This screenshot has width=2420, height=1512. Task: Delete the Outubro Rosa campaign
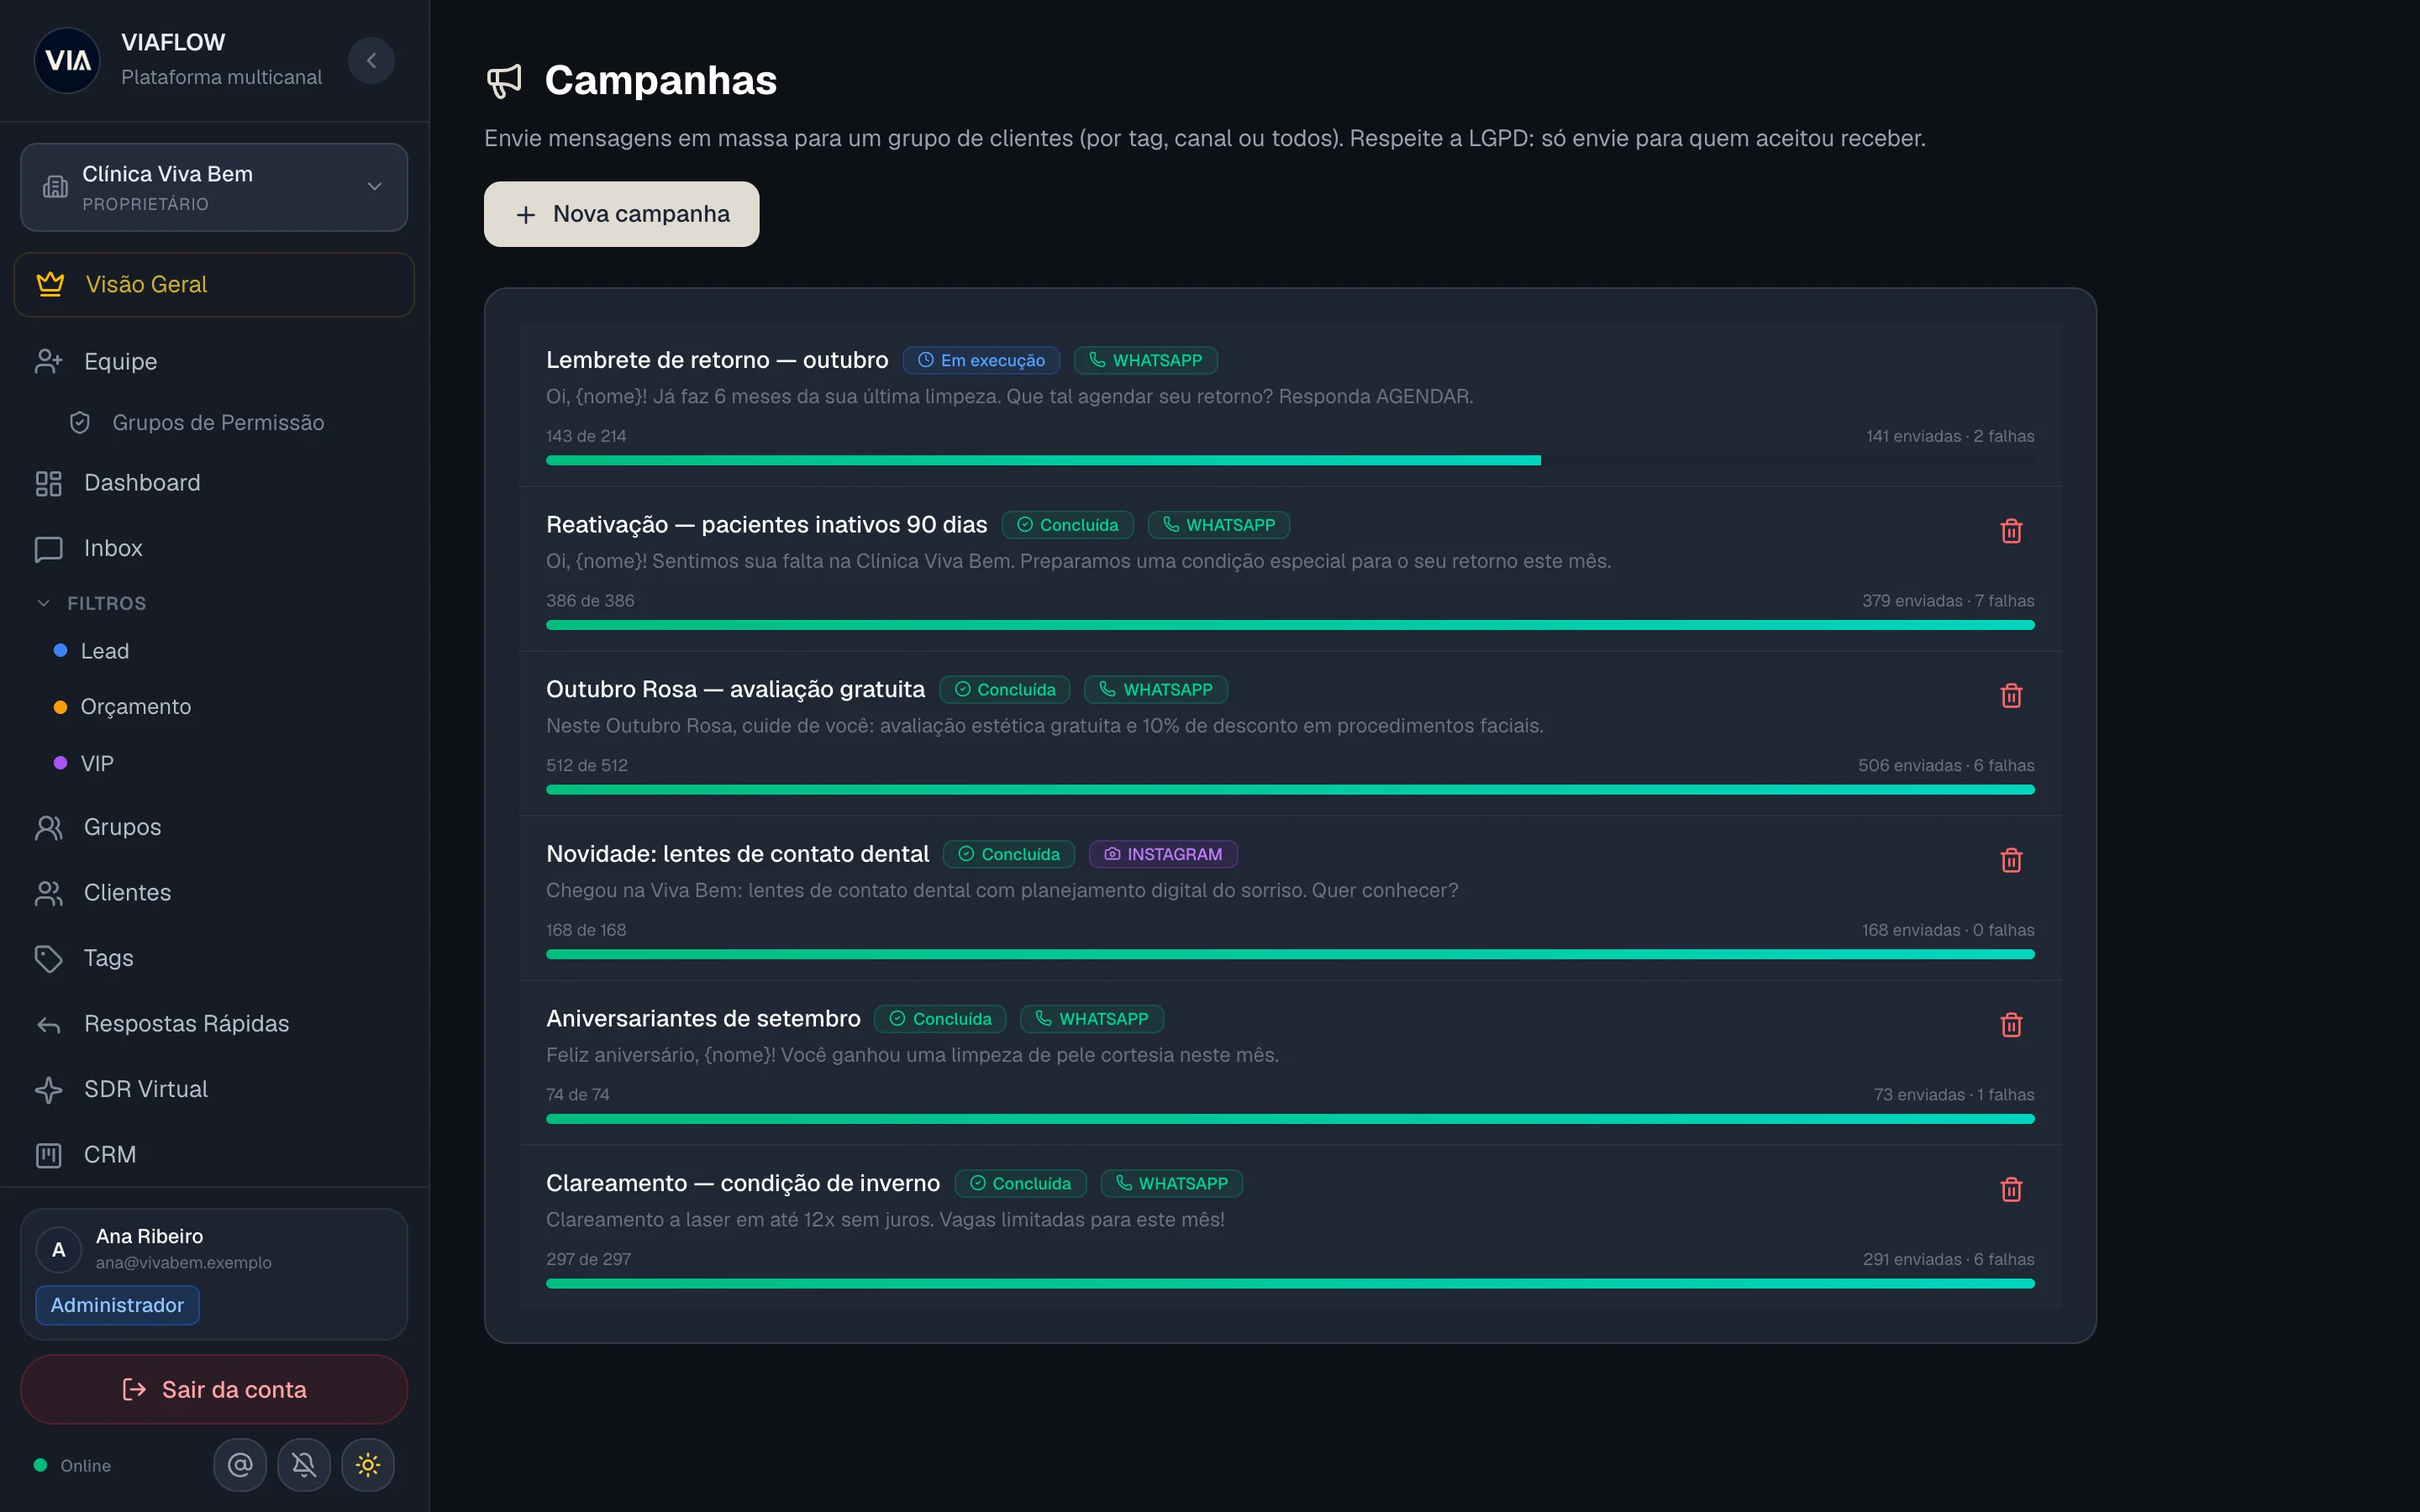point(2011,696)
